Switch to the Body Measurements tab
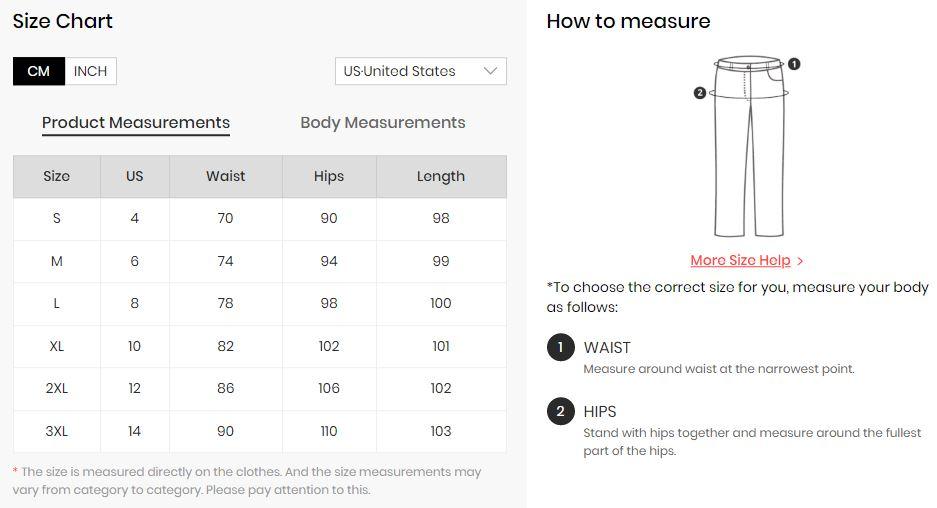This screenshot has width=937, height=508. (382, 123)
